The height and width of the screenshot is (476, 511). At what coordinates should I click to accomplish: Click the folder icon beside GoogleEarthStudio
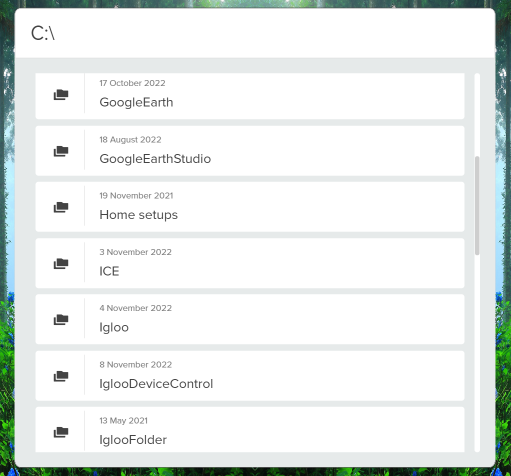[61, 151]
